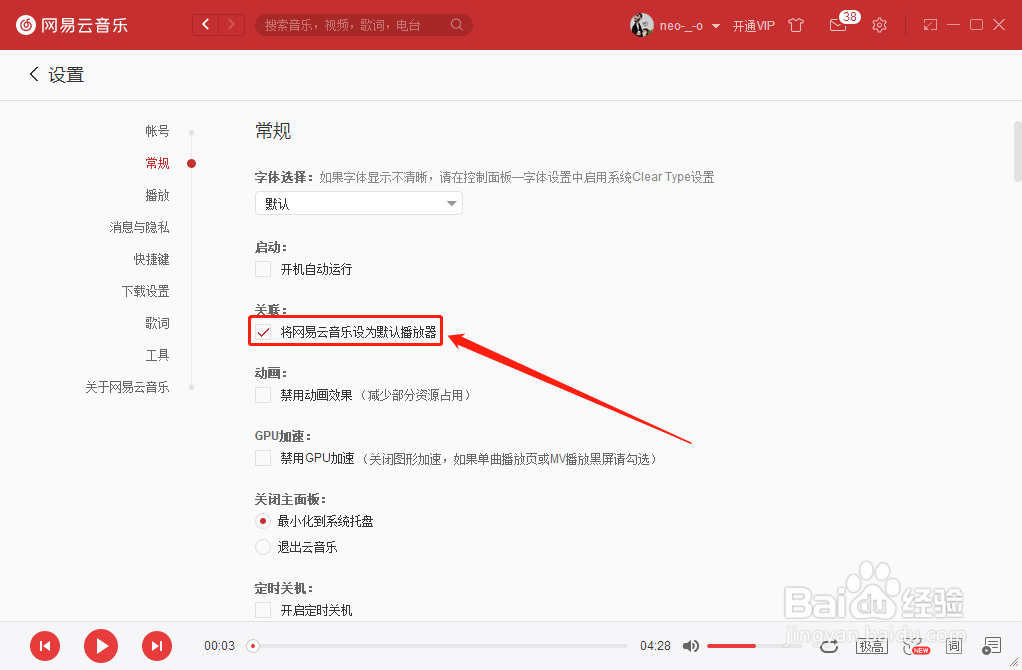Select 关于网易云音乐 in settings sidebar
The image size is (1022, 670).
point(127,386)
